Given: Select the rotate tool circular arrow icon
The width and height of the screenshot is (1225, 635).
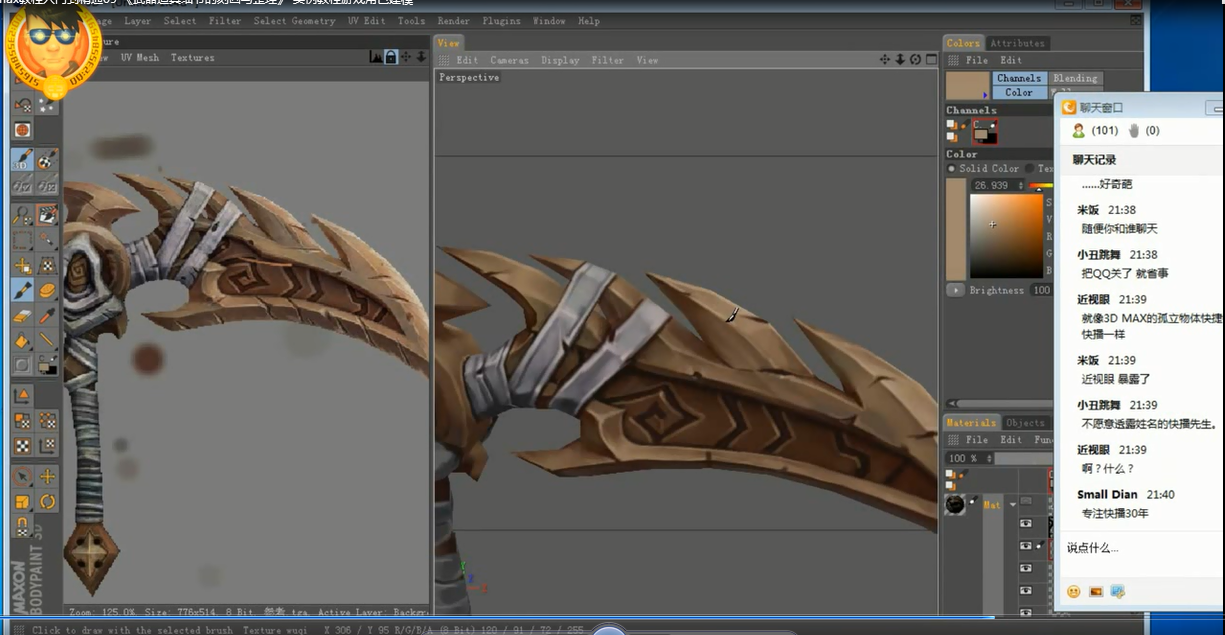Looking at the screenshot, I should point(47,502).
